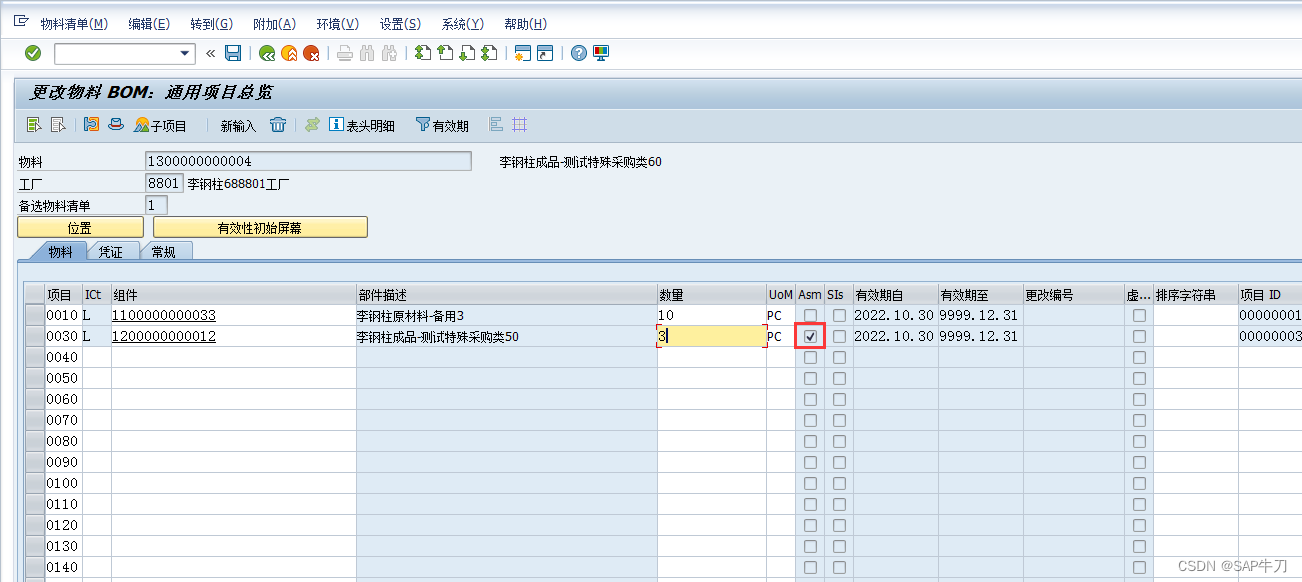Click the Delete trash can icon
1302x582 pixels.
278,125
